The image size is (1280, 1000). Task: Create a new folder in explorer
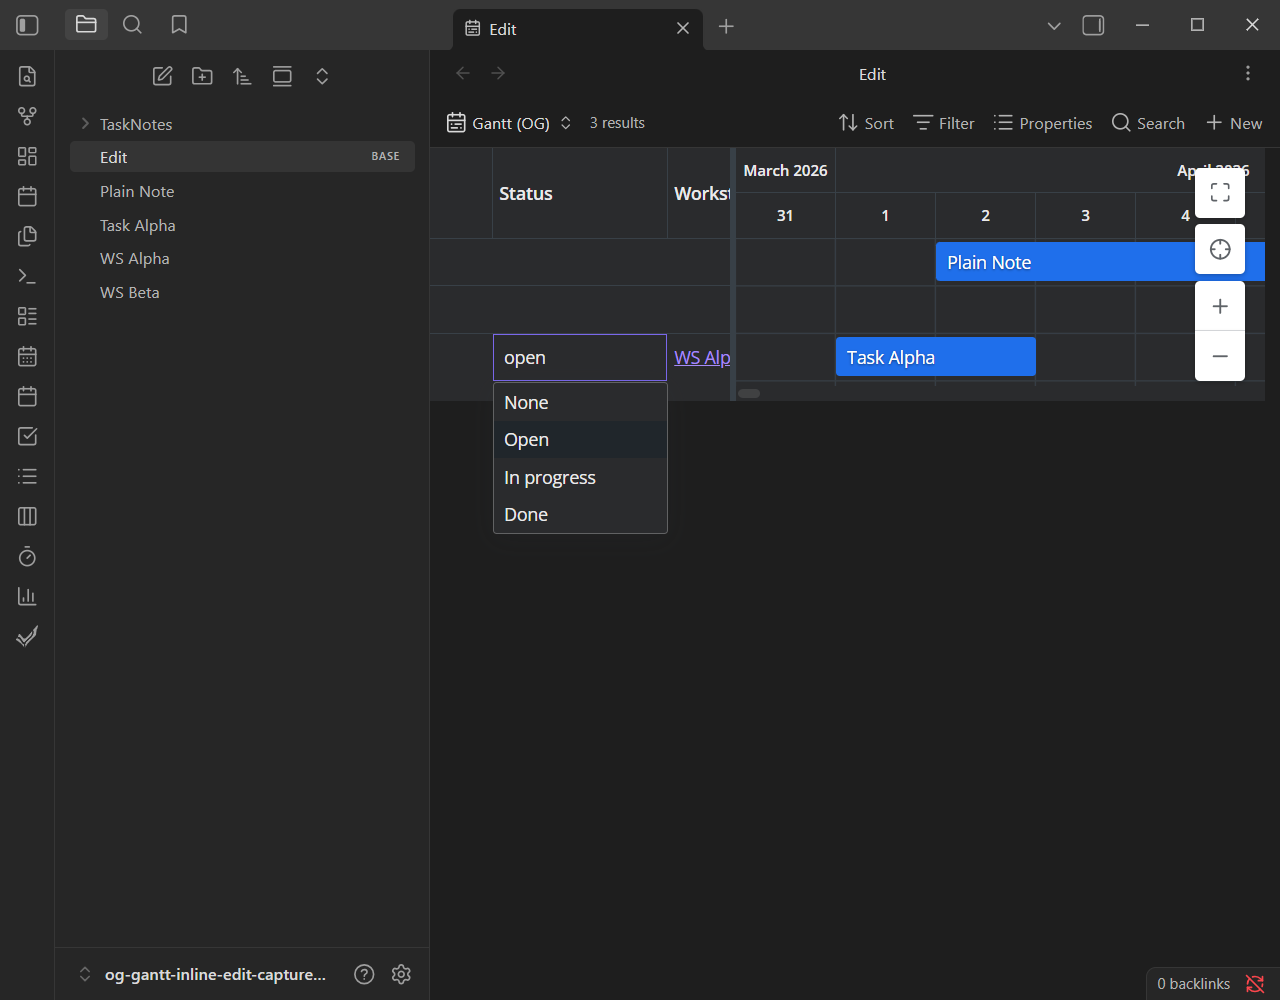(202, 76)
